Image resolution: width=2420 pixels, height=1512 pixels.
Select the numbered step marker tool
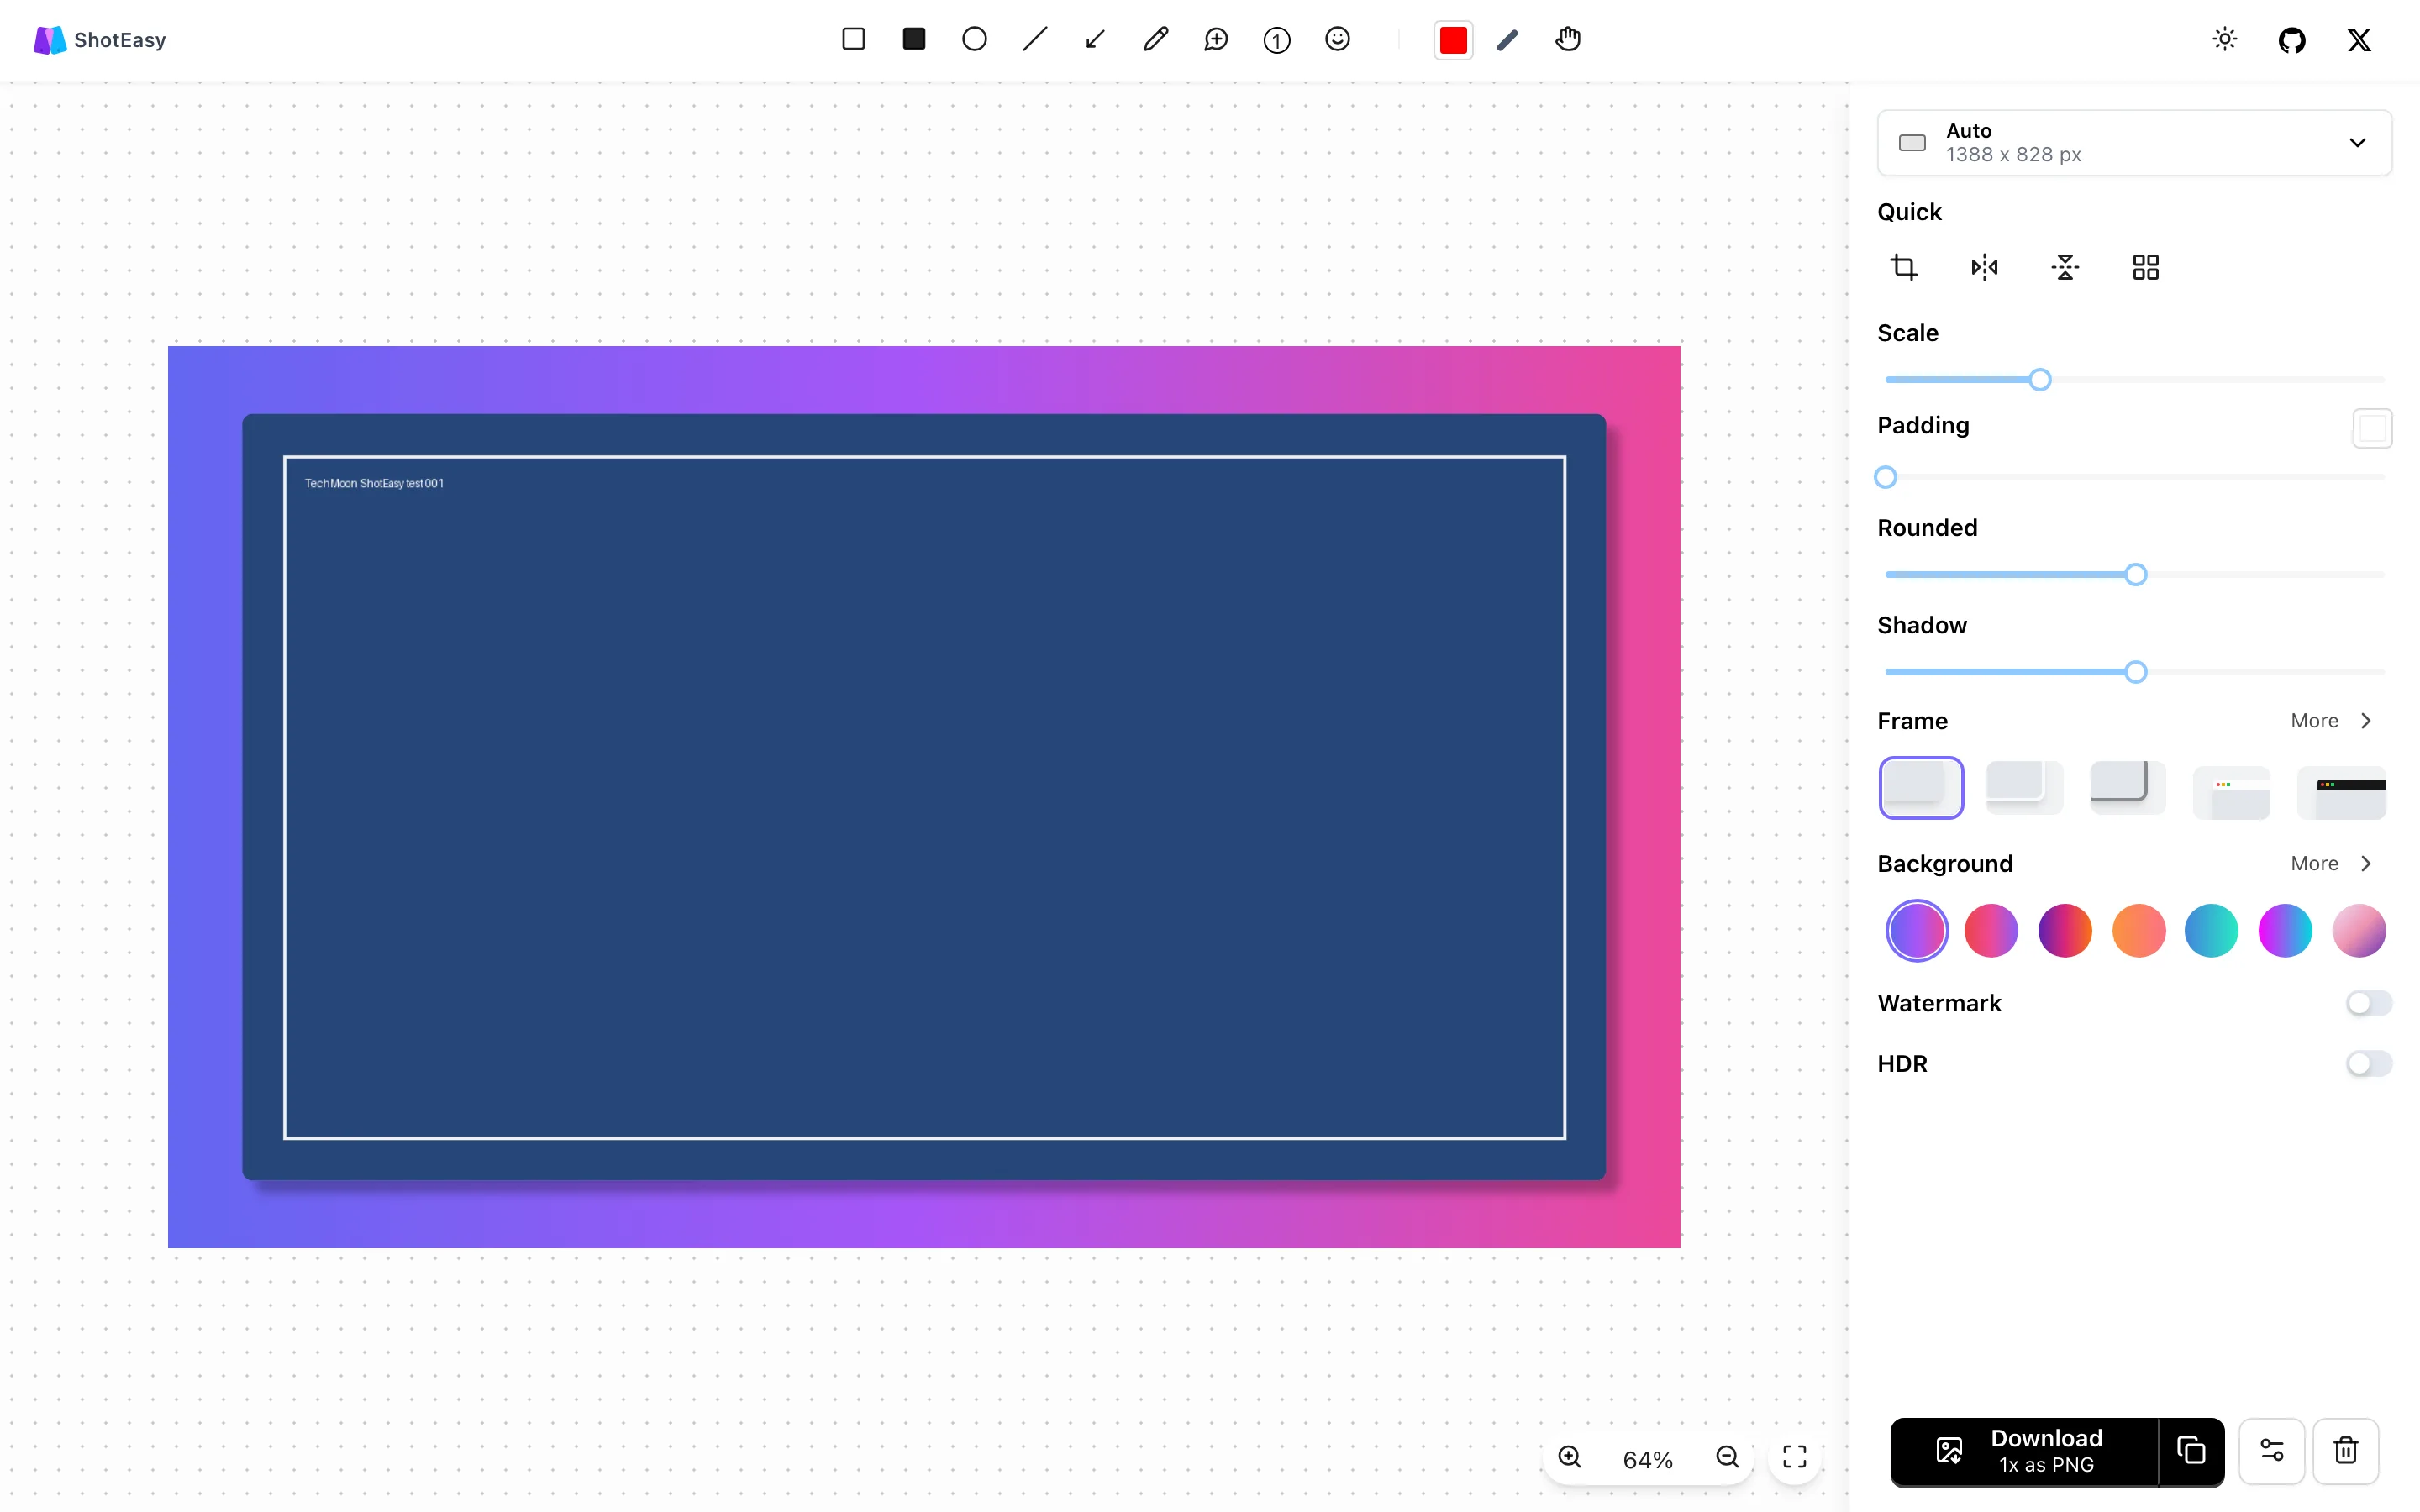[1277, 40]
